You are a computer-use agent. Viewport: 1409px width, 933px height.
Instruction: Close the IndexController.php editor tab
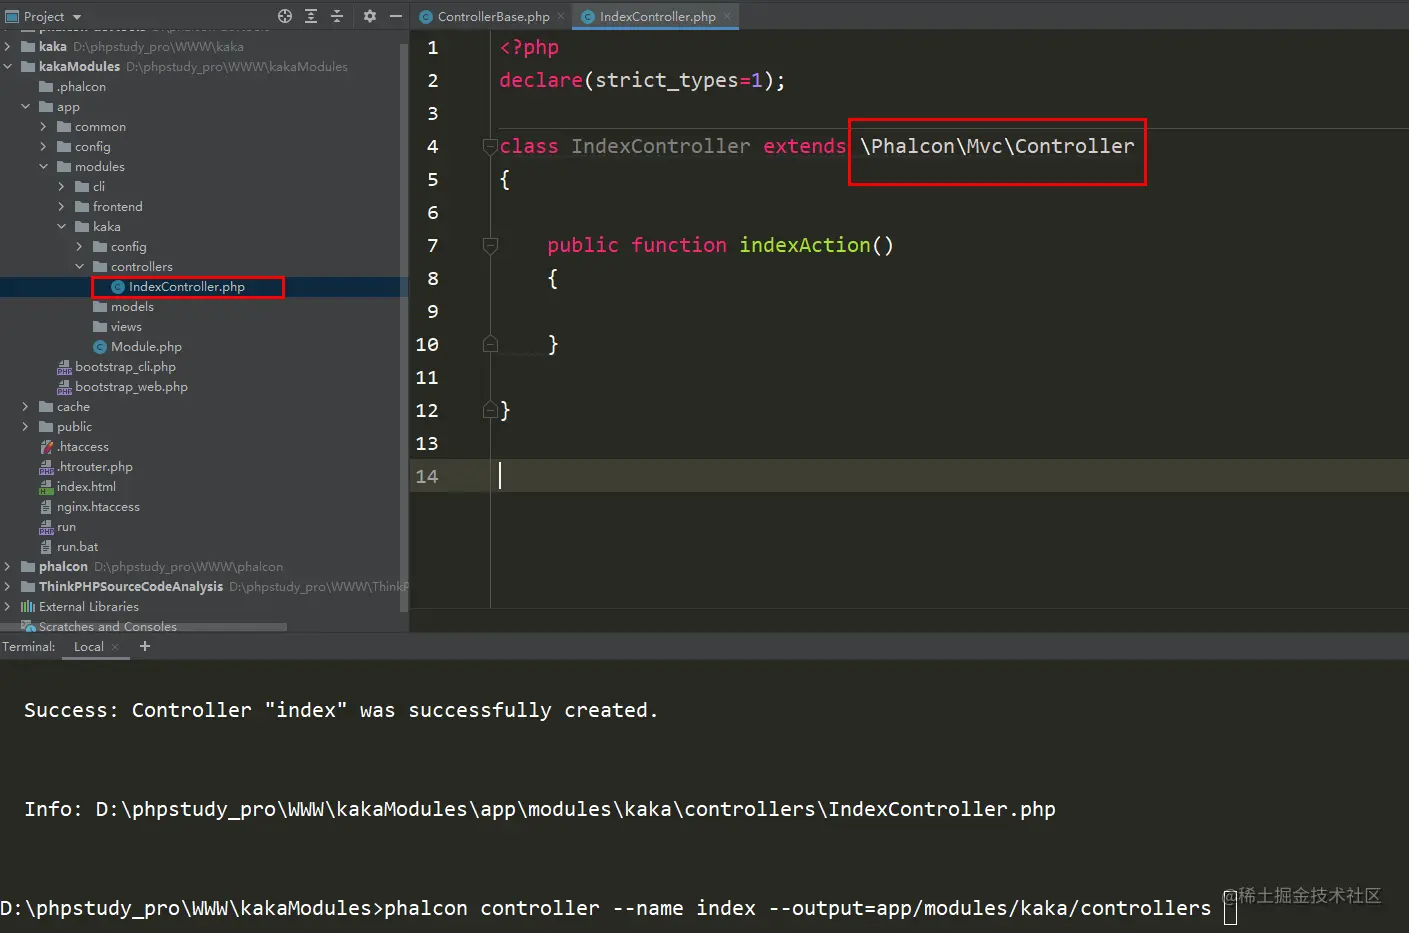[x=727, y=16]
